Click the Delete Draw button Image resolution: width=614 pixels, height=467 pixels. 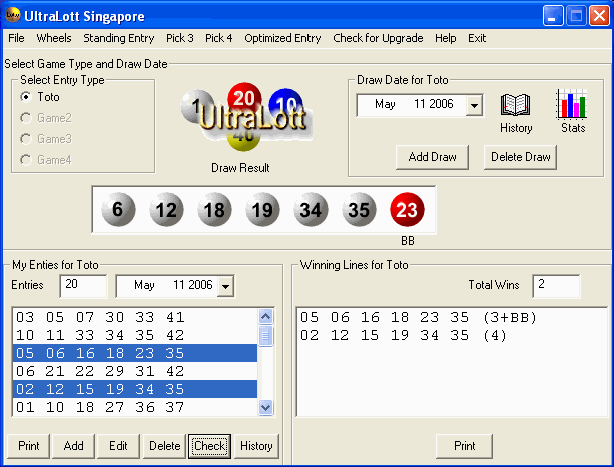[x=520, y=157]
